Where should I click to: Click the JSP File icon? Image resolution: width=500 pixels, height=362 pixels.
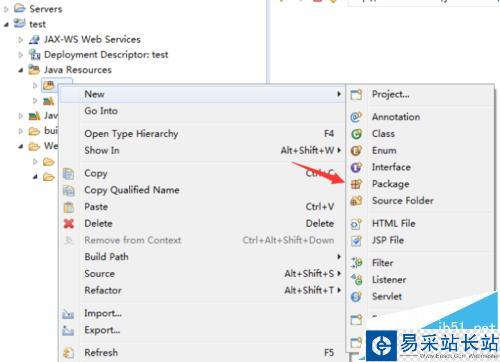[356, 240]
